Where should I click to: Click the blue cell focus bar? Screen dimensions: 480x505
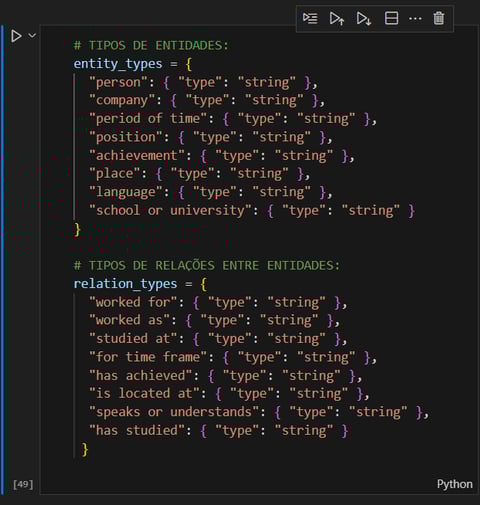[x=2, y=260]
